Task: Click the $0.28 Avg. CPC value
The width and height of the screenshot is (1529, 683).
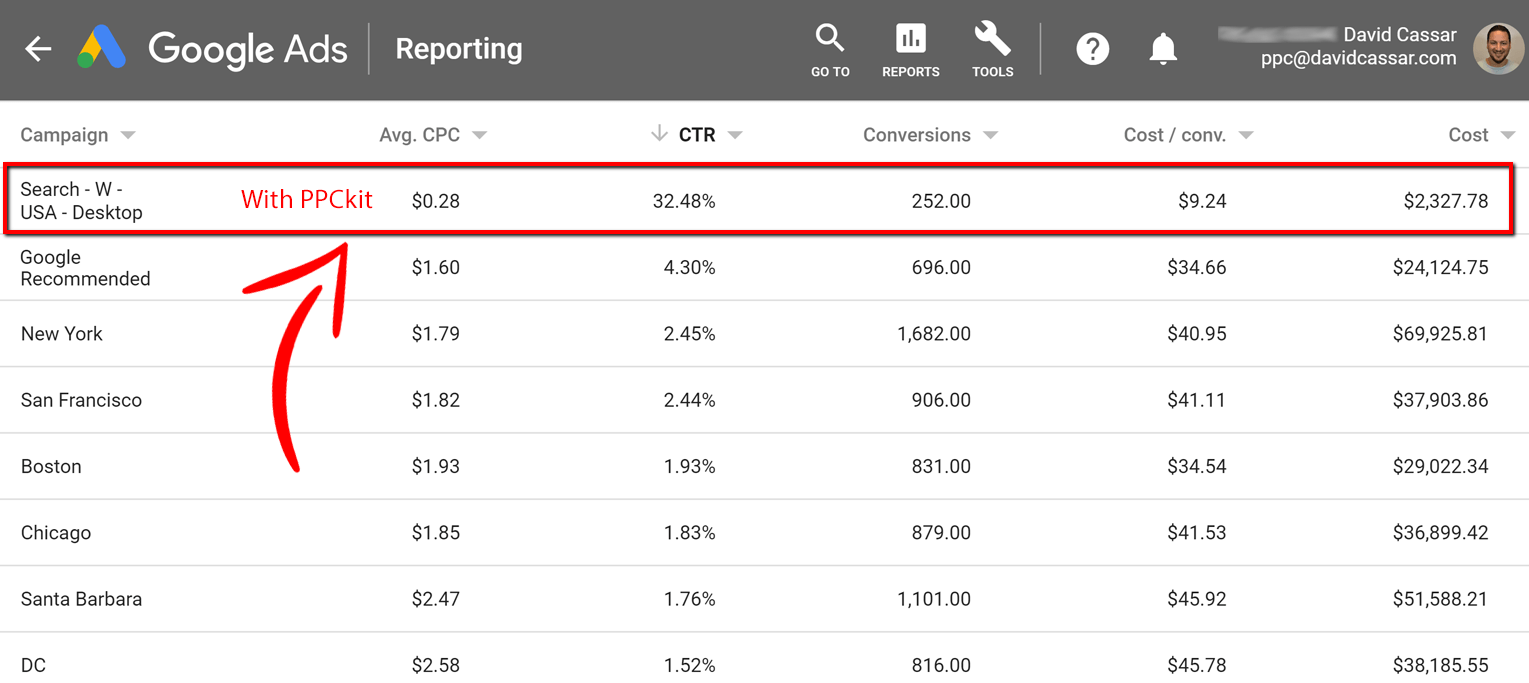Action: [436, 201]
